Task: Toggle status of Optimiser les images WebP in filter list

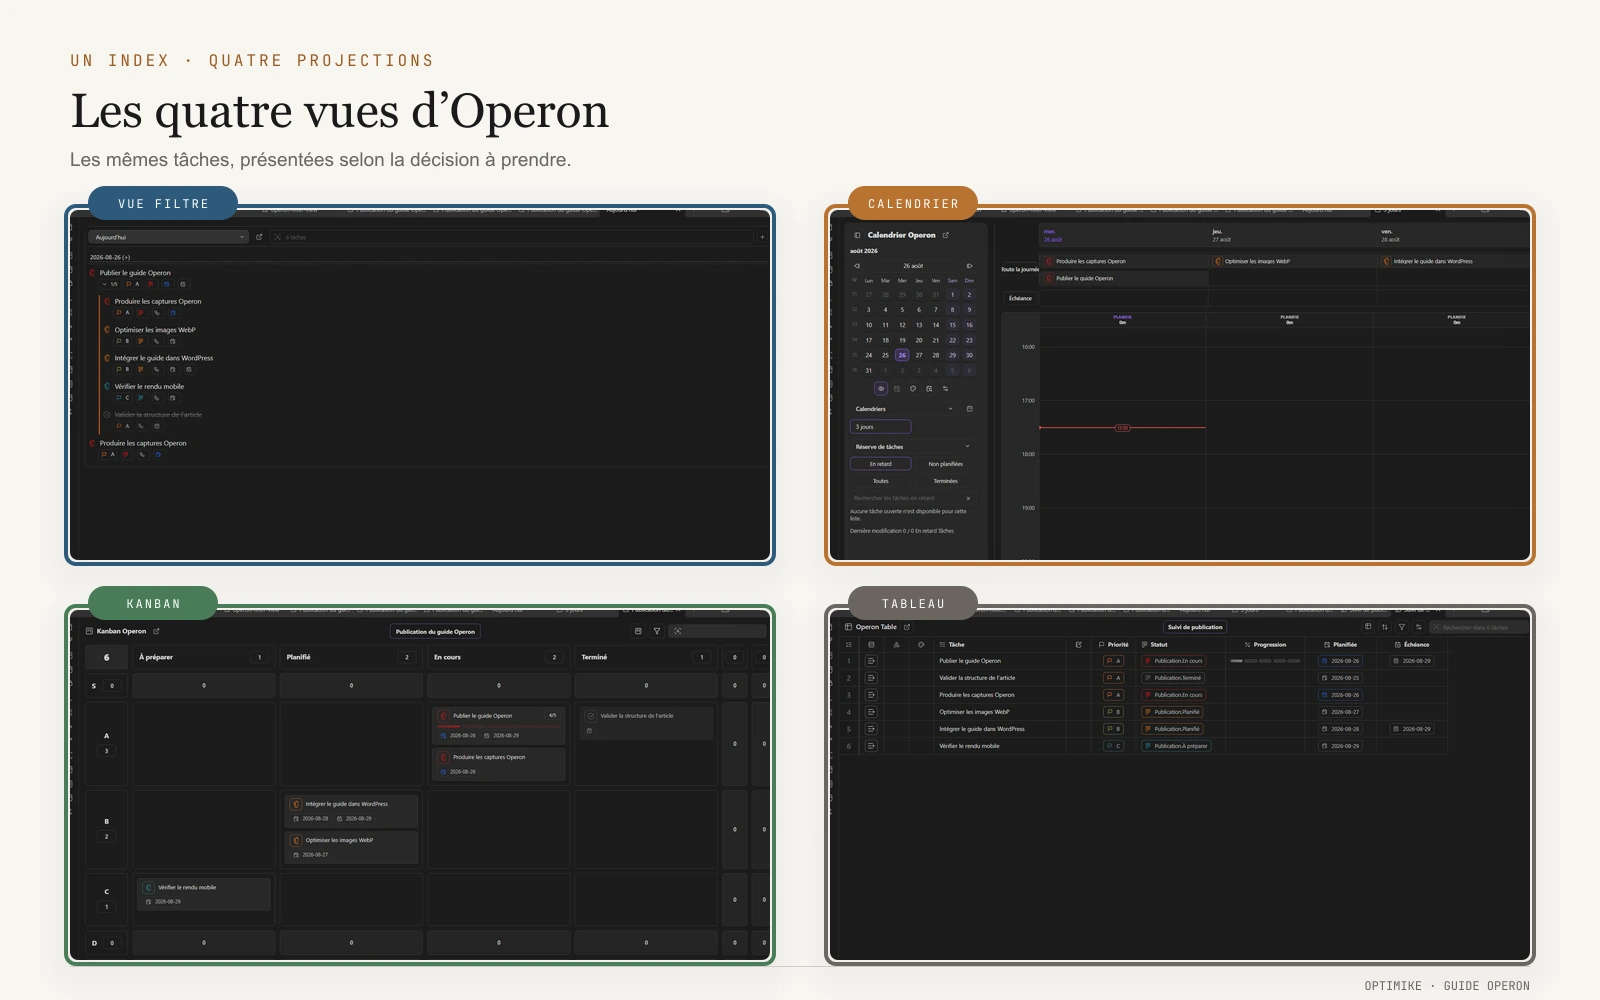Action: (107, 329)
